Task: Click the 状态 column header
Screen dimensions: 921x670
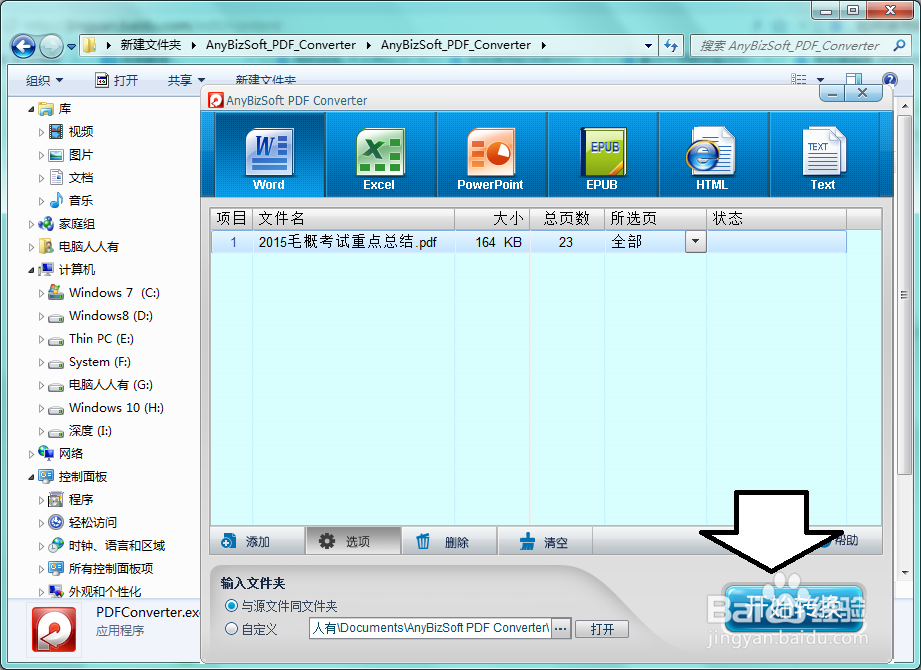Action: coord(777,218)
